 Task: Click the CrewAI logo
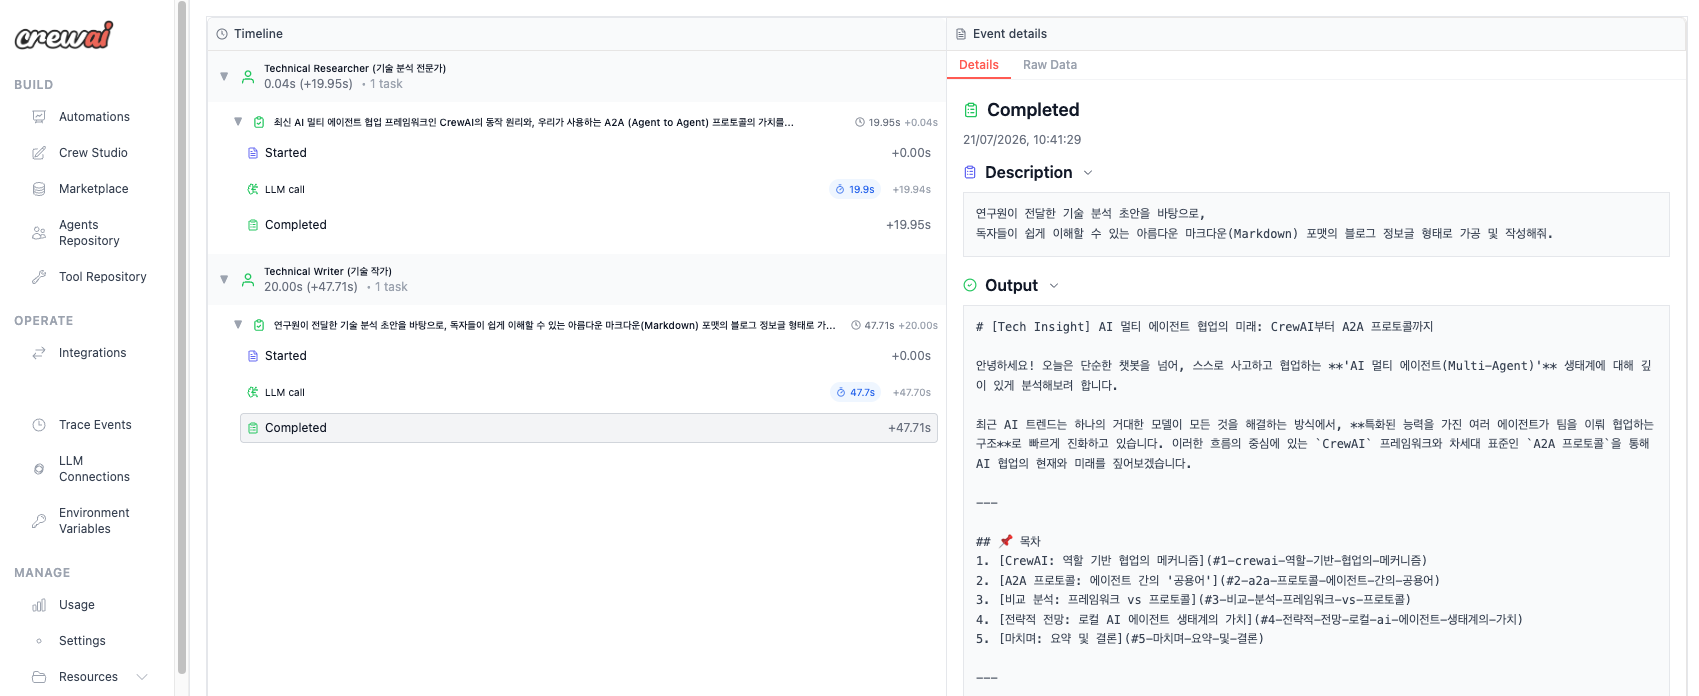64,36
